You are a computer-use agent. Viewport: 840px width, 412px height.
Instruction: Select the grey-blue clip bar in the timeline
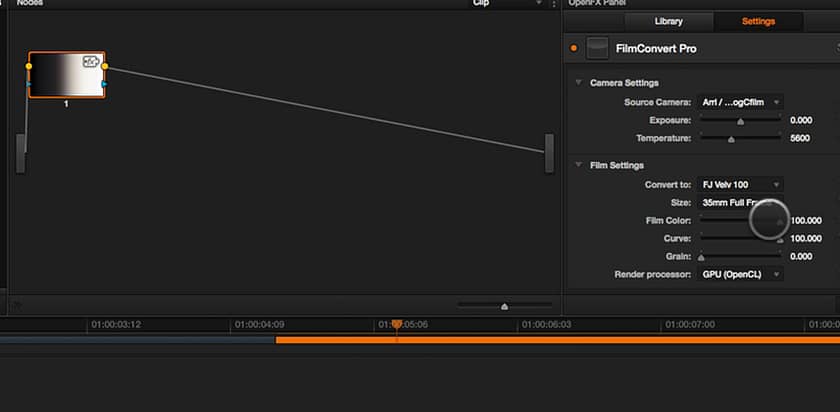(x=138, y=340)
